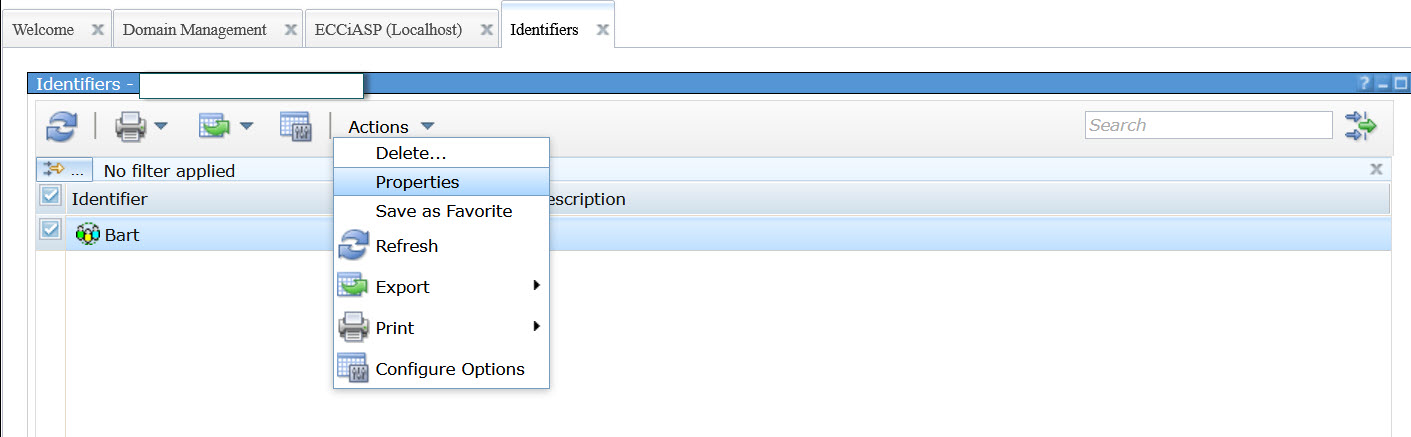This screenshot has height=437, width=1411.
Task: Close the ECCiASP (Localhost) tab
Action: (x=485, y=29)
